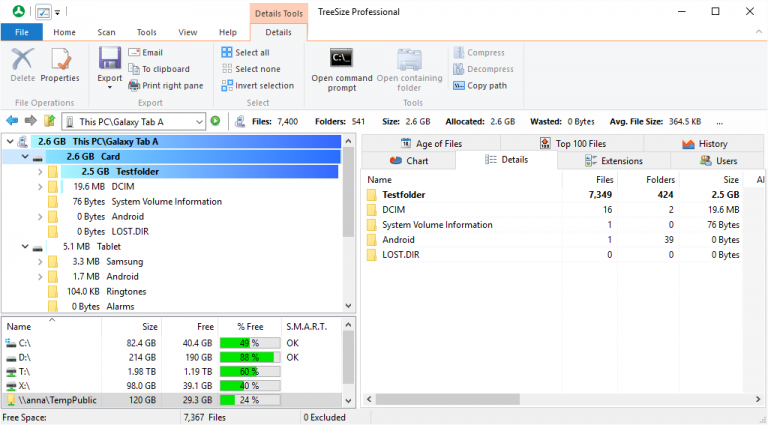
Task: Select the Alarms folder in tree
Action: point(120,307)
